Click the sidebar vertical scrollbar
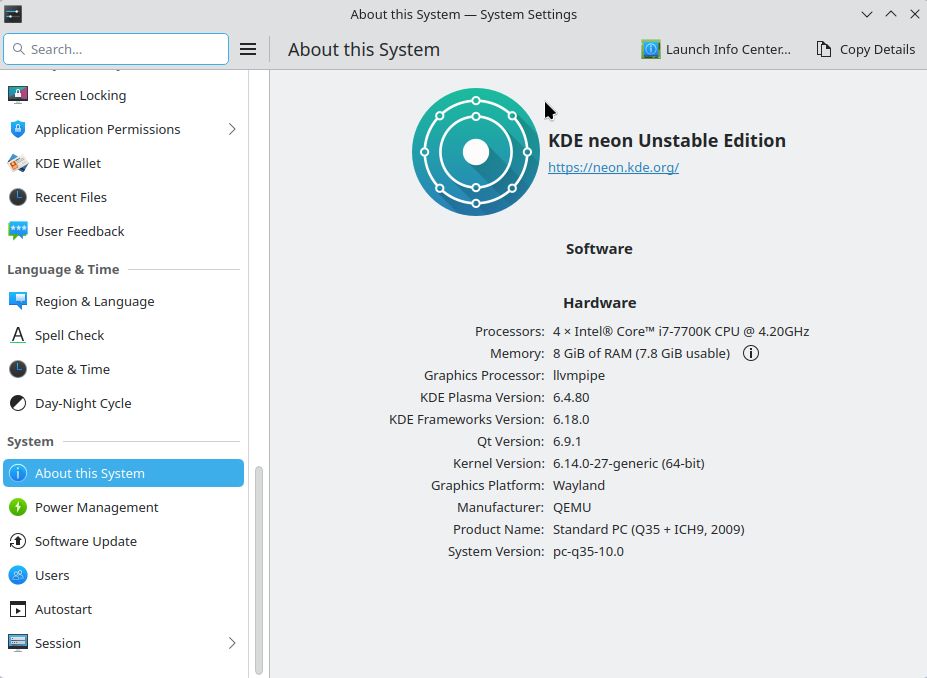The image size is (927, 678). [258, 570]
